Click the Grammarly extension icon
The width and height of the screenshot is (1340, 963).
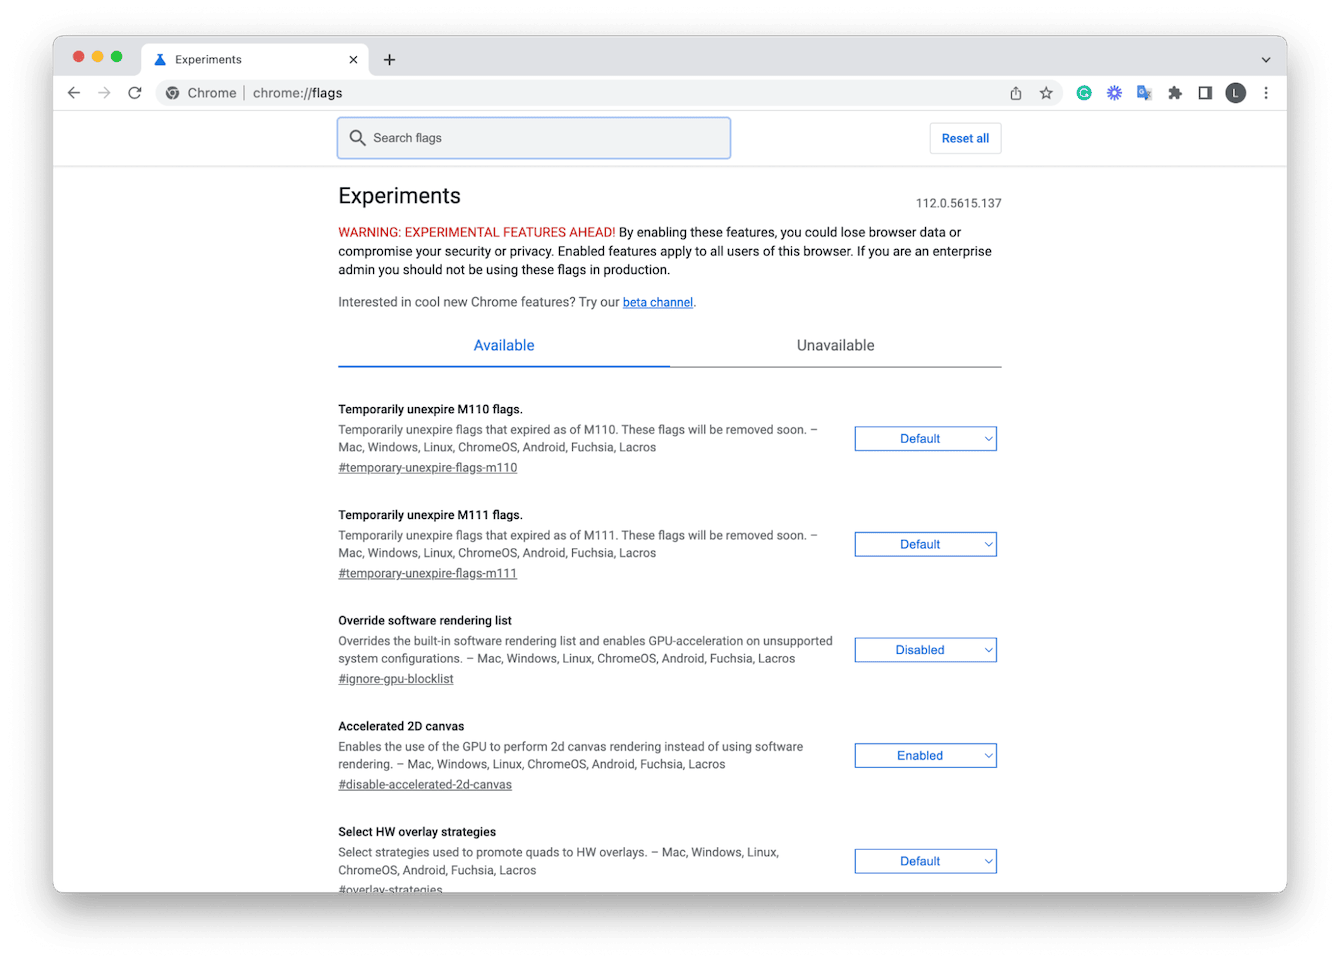tap(1084, 93)
